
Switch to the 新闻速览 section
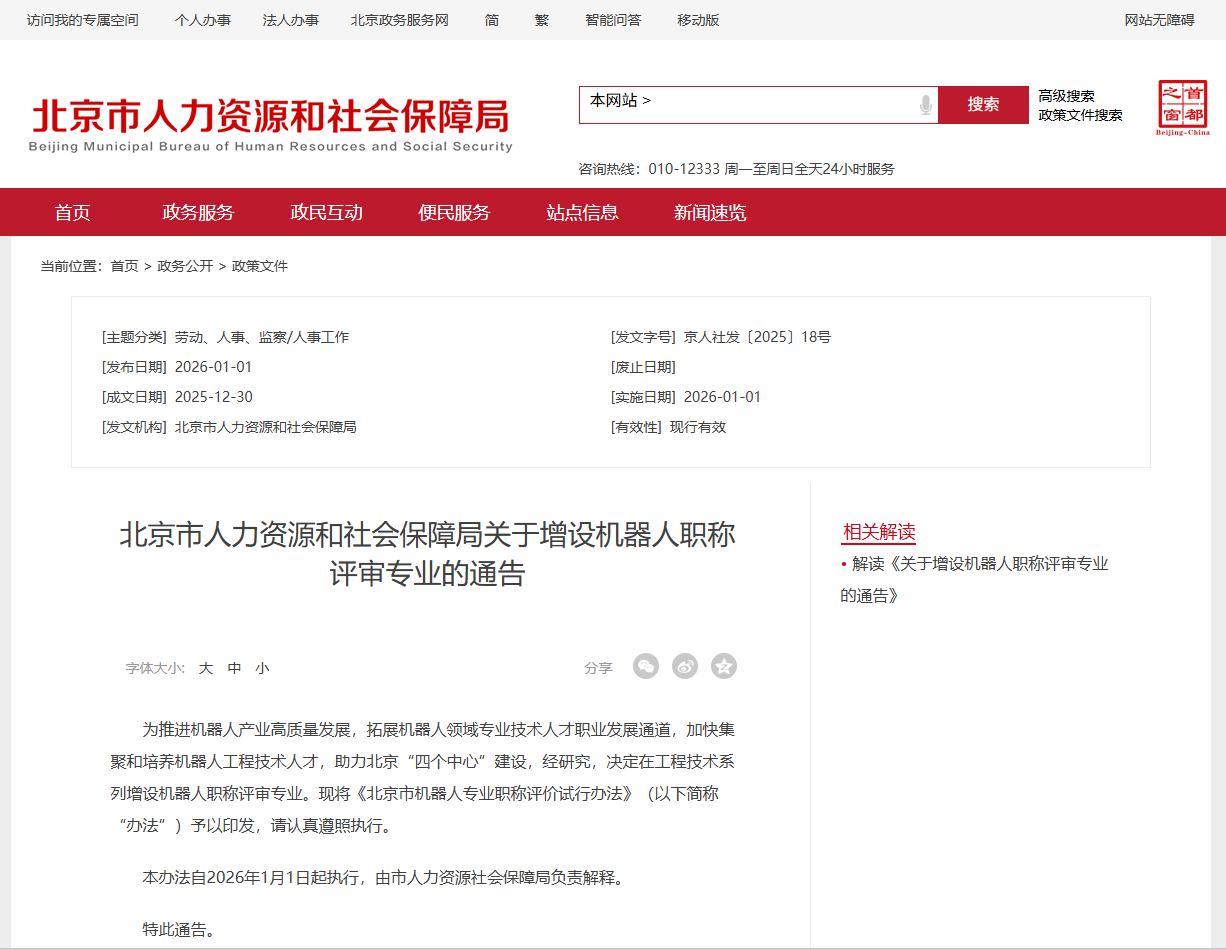click(x=710, y=212)
